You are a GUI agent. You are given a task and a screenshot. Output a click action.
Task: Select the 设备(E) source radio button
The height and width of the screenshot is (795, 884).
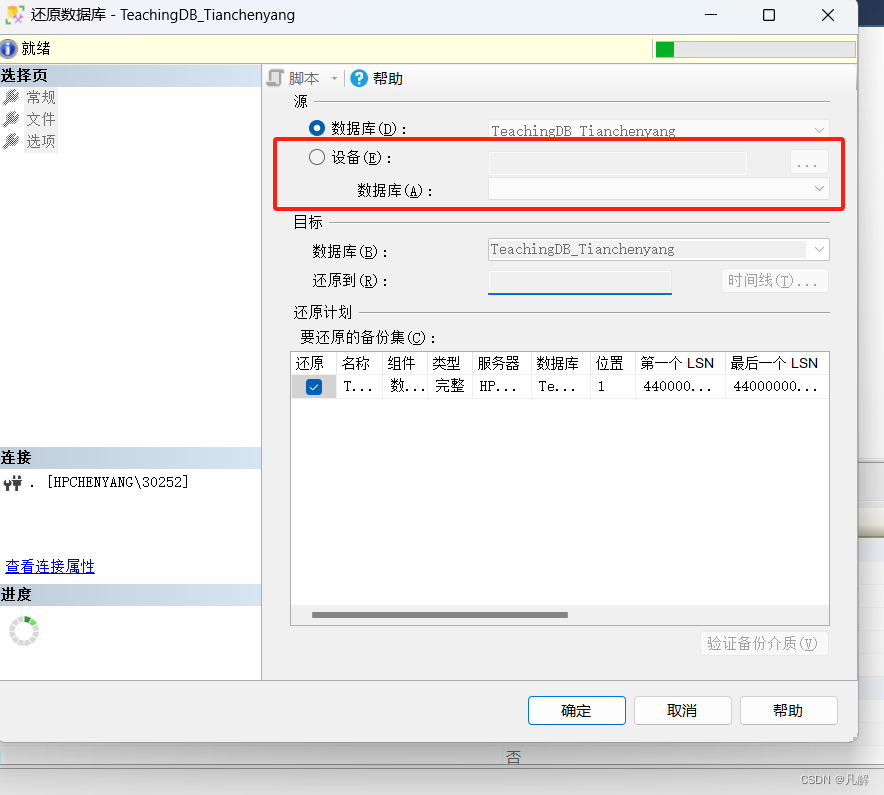(317, 157)
